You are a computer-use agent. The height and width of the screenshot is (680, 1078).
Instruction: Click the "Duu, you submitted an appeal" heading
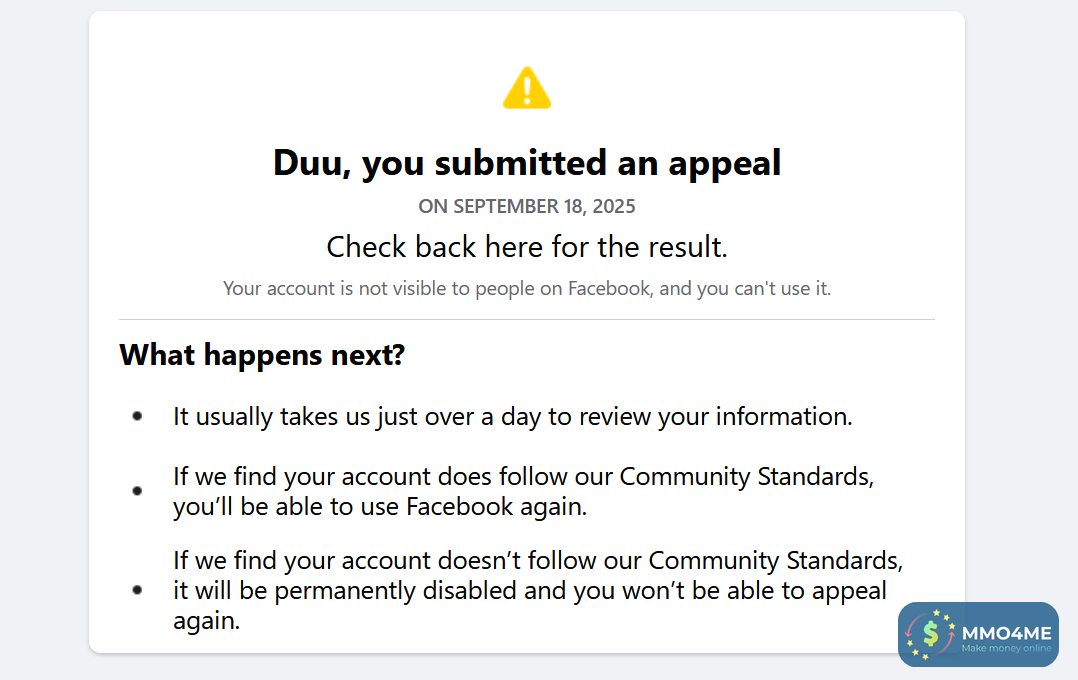[527, 162]
